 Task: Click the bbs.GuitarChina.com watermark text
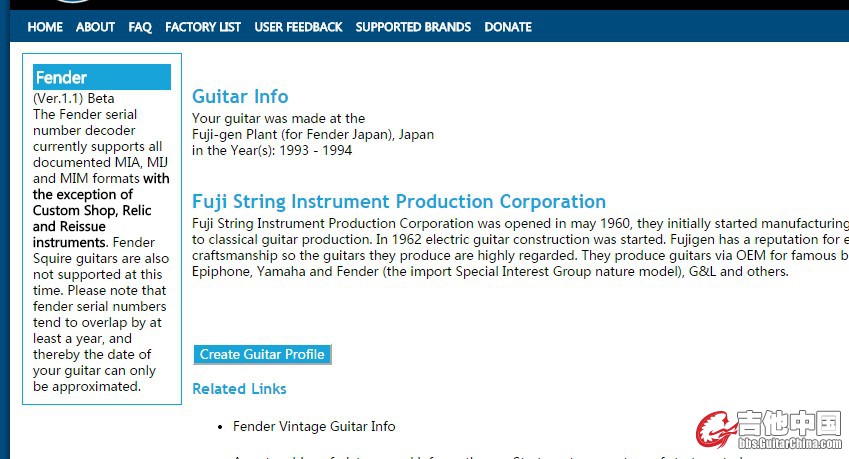790,443
